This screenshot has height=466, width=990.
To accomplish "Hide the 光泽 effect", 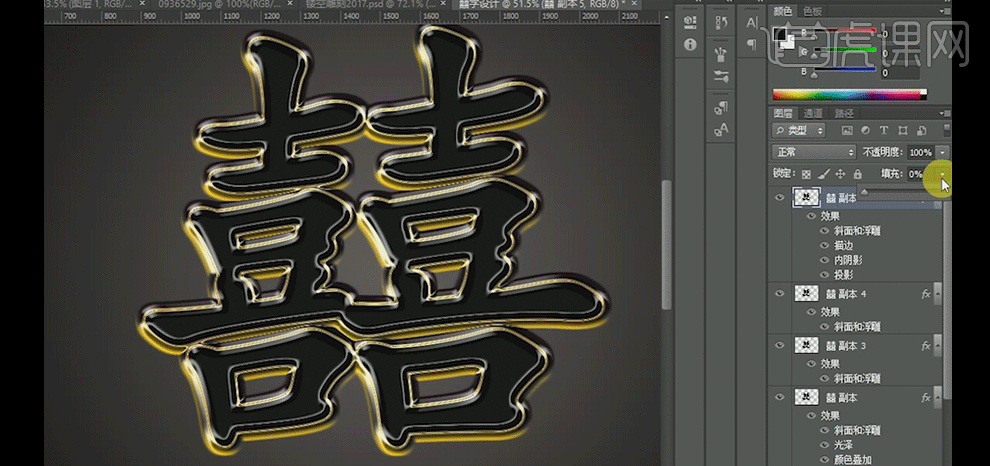I will click(x=824, y=445).
